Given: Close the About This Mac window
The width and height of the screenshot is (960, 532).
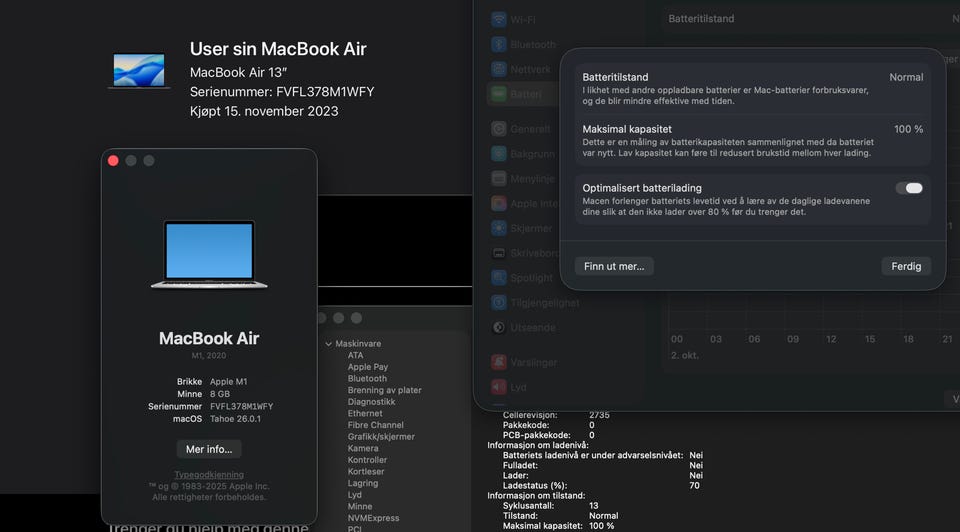Looking at the screenshot, I should [113, 160].
